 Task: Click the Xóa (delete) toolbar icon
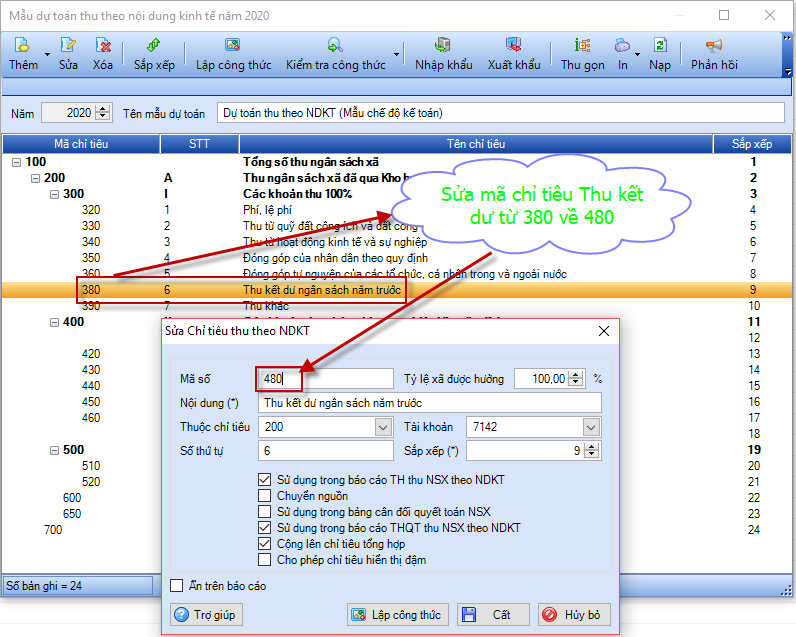pos(103,46)
